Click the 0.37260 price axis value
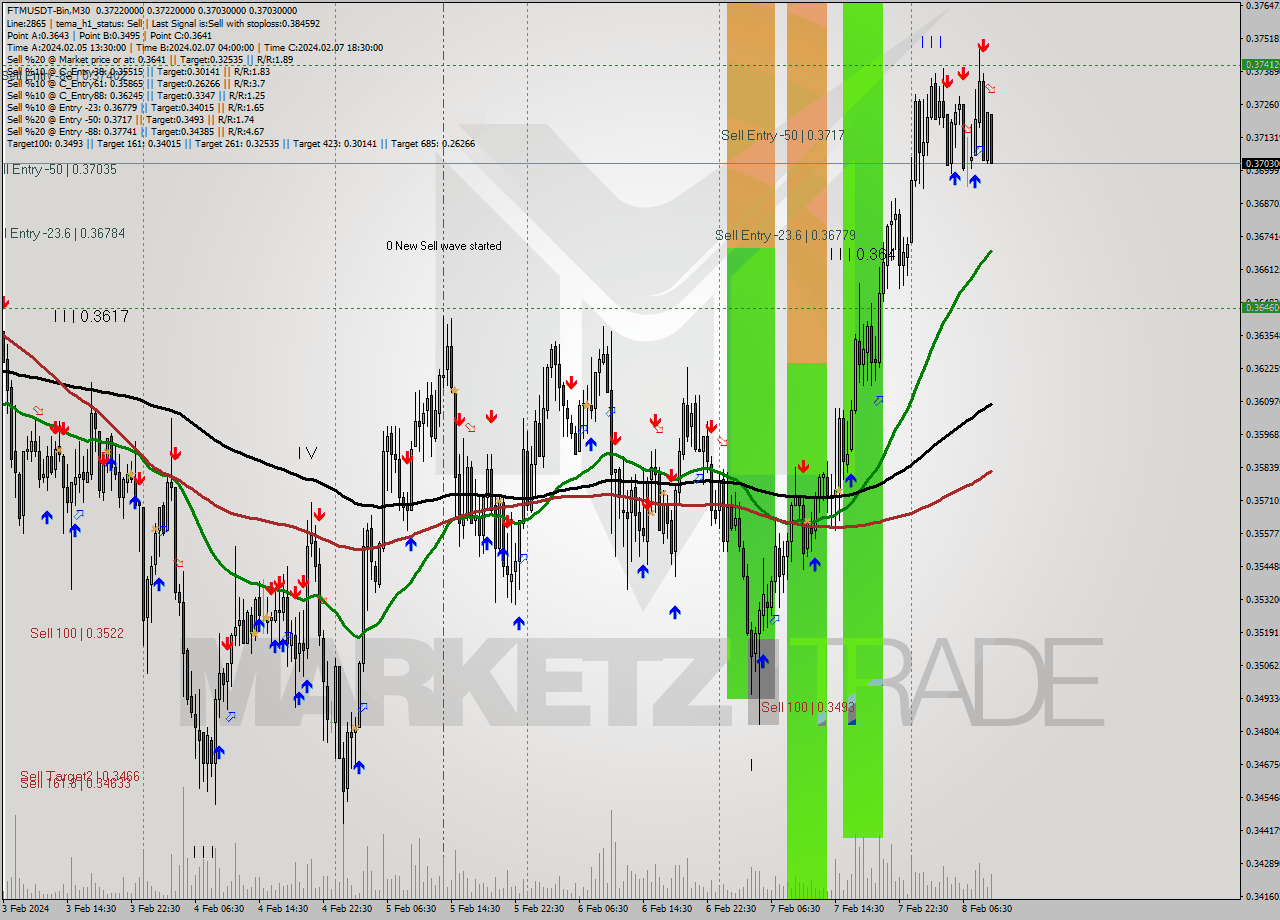Viewport: 1280px width, 920px height. pos(1262,105)
